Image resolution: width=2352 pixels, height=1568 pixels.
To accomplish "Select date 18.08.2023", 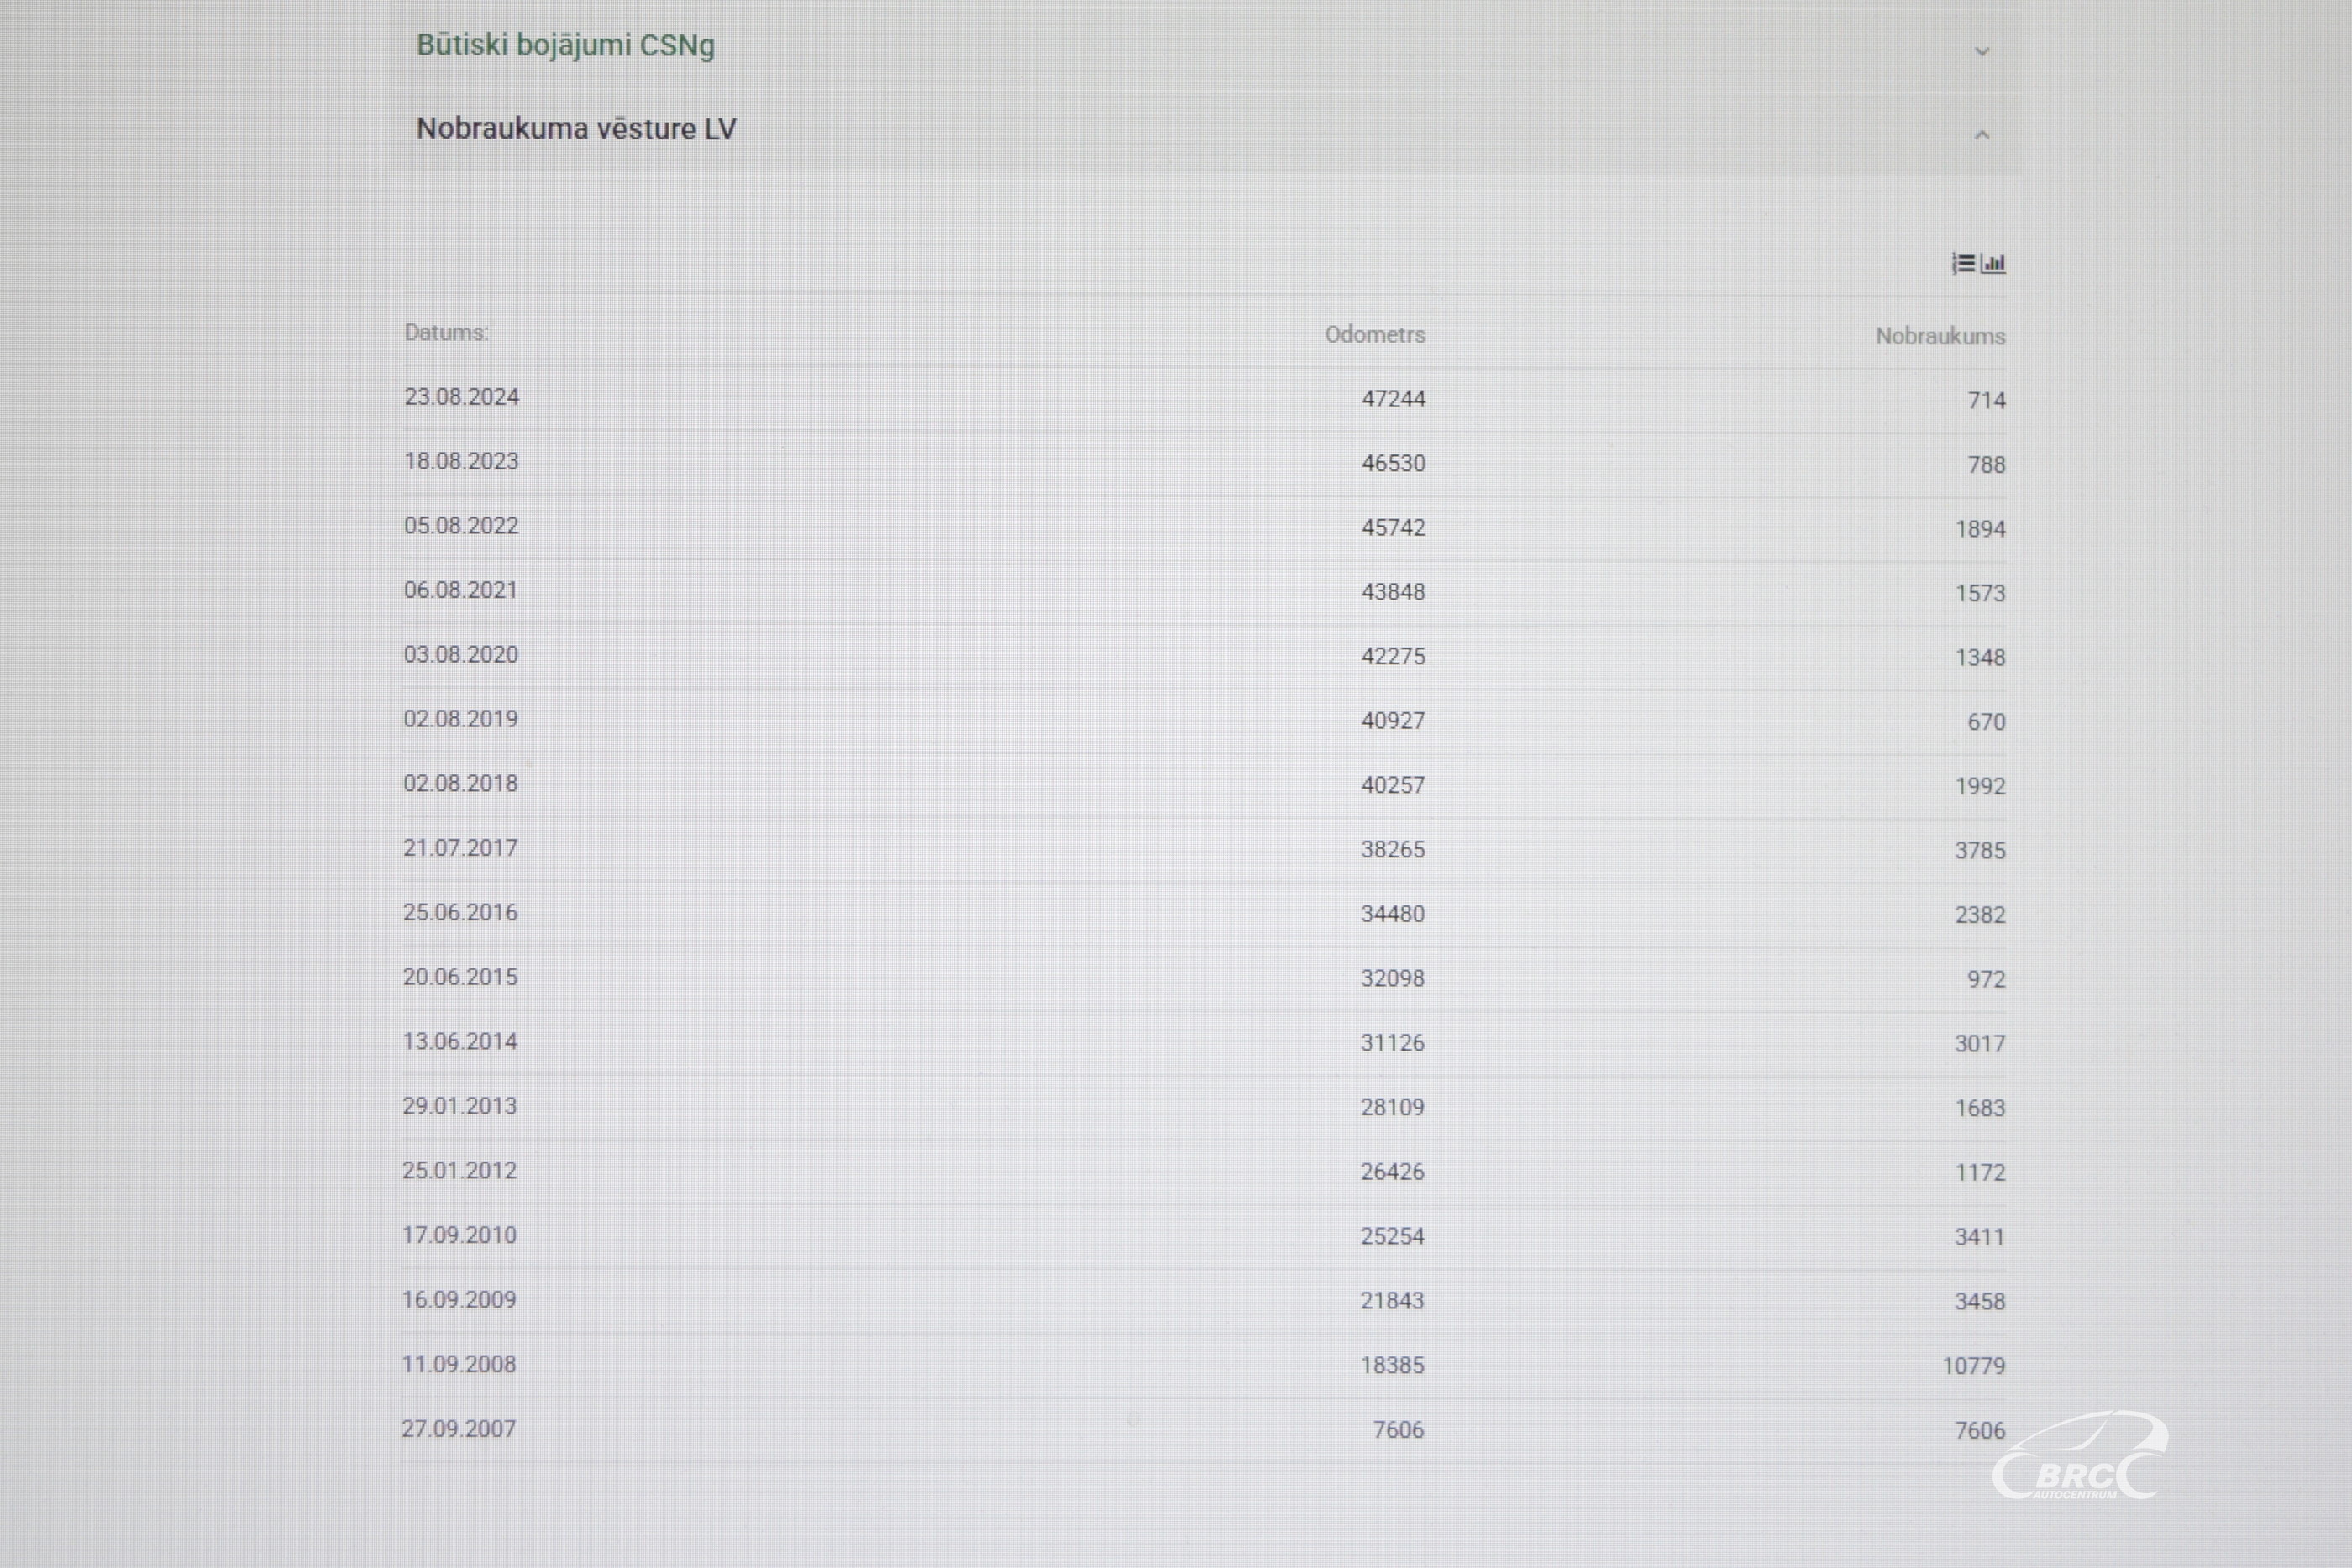I will (461, 461).
